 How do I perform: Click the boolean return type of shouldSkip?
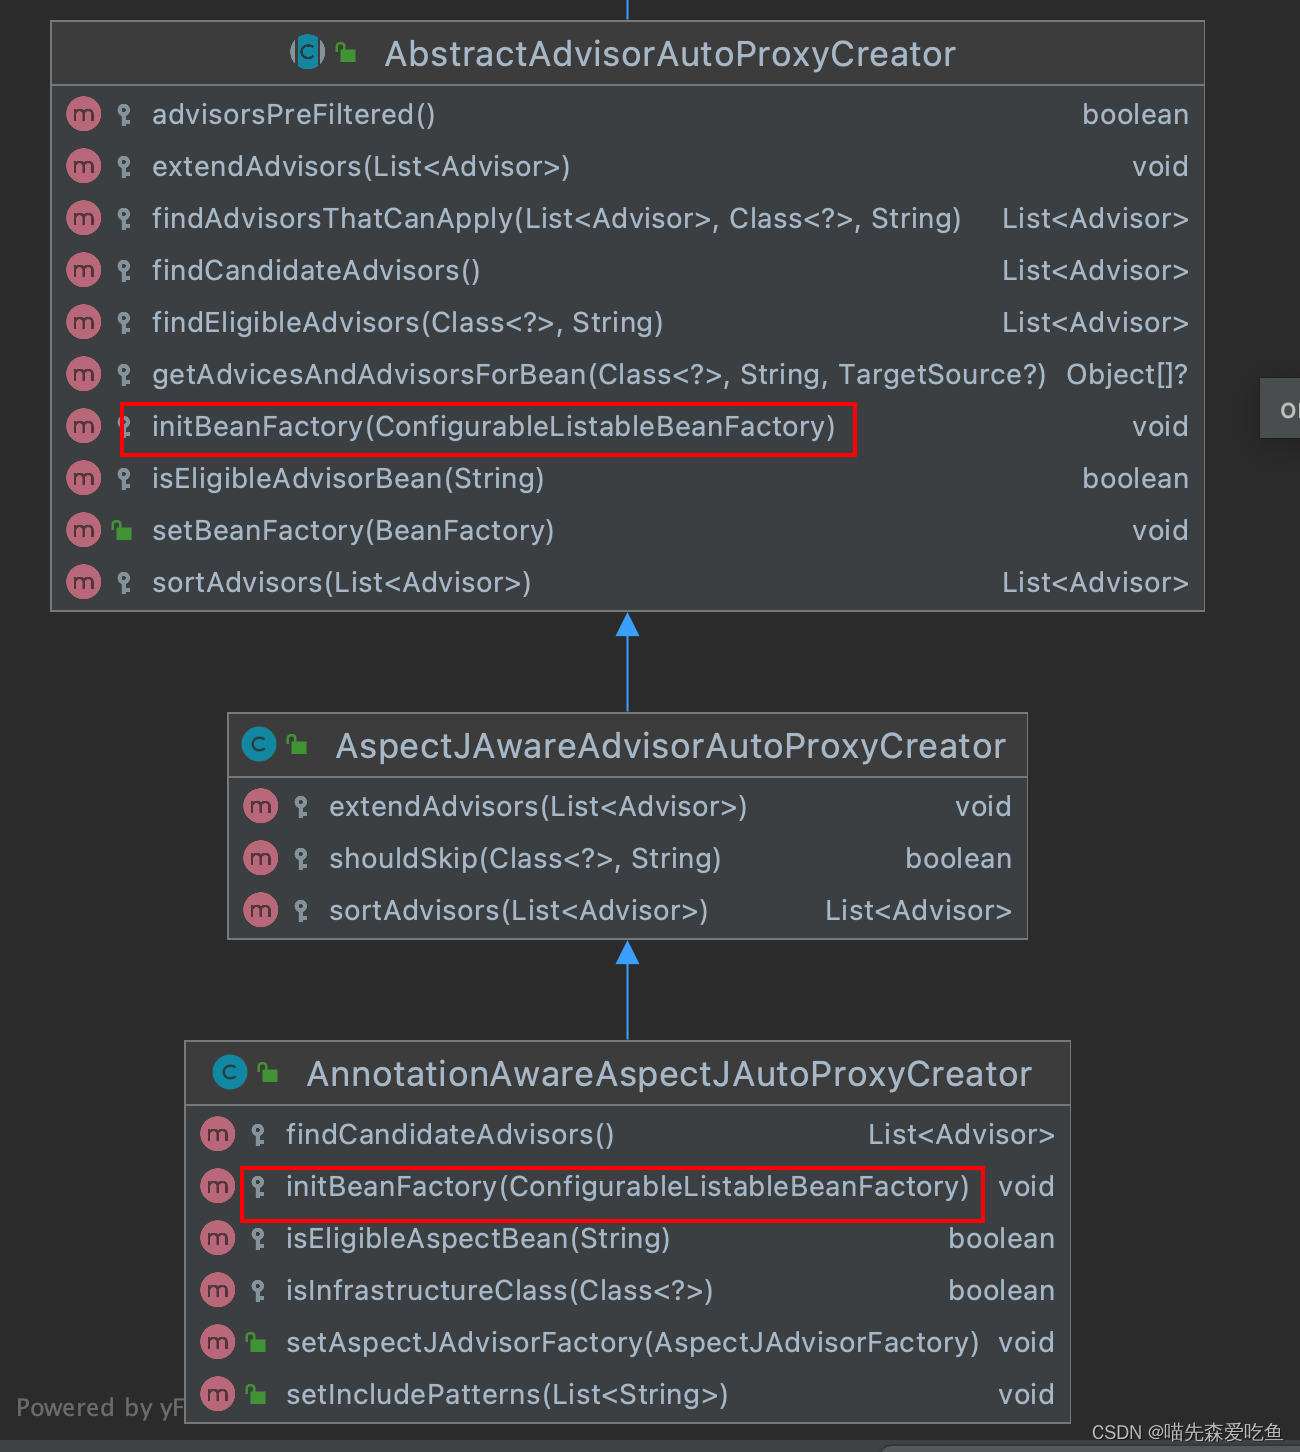point(958,858)
